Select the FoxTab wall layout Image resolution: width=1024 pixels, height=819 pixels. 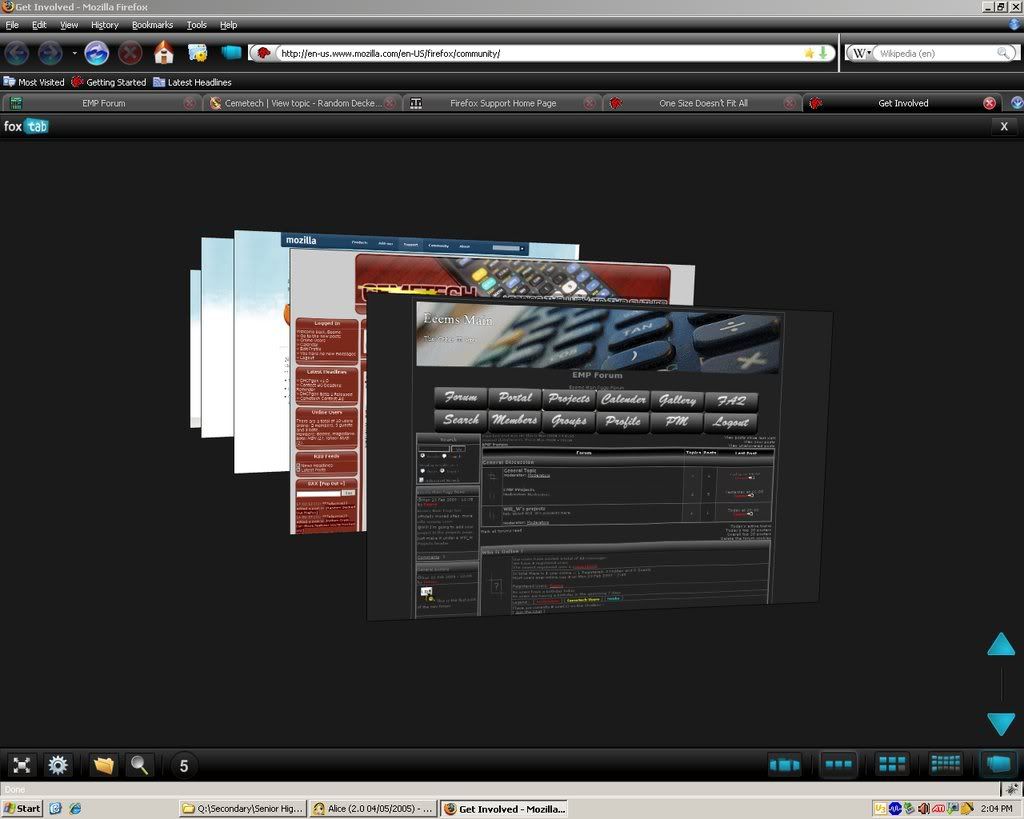tap(945, 765)
